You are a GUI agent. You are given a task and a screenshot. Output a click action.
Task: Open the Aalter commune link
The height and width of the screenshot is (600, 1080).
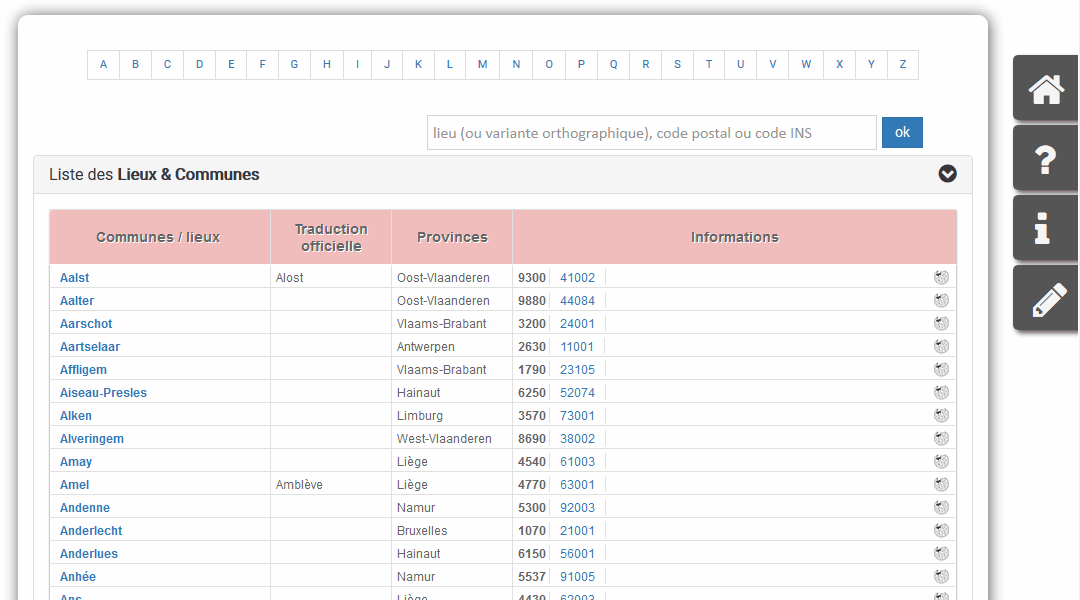pos(76,300)
